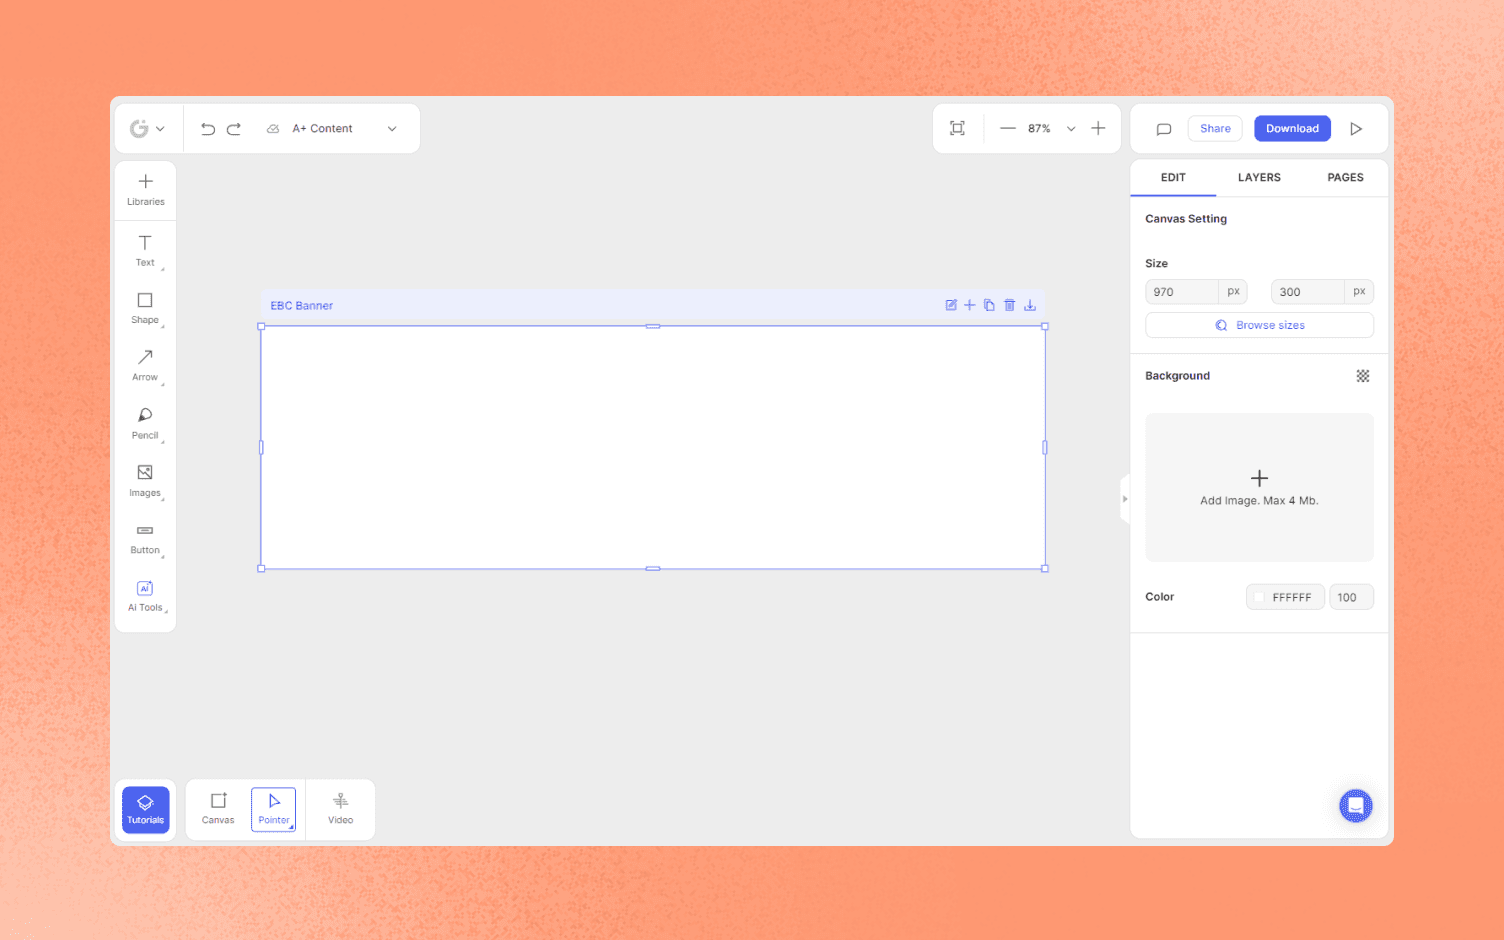Choose the Arrow drawing tool
This screenshot has width=1504, height=940.
[145, 365]
